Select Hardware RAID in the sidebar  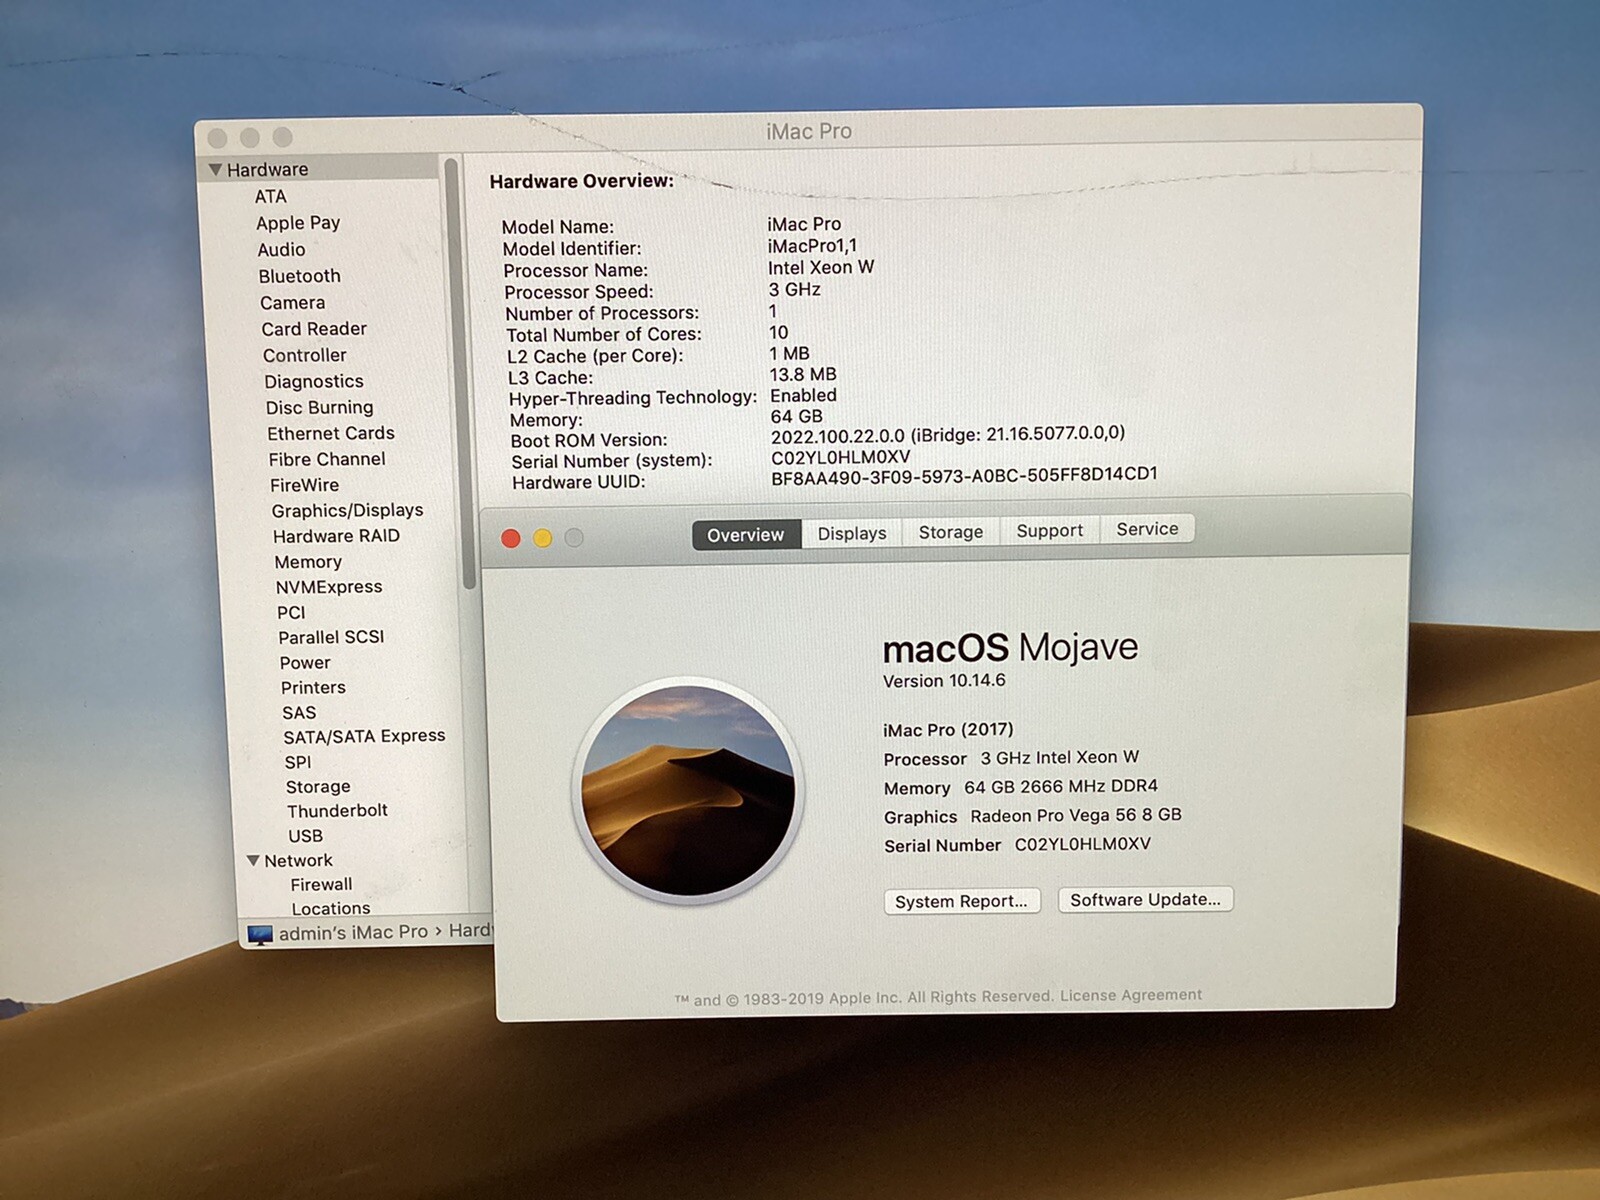point(337,536)
